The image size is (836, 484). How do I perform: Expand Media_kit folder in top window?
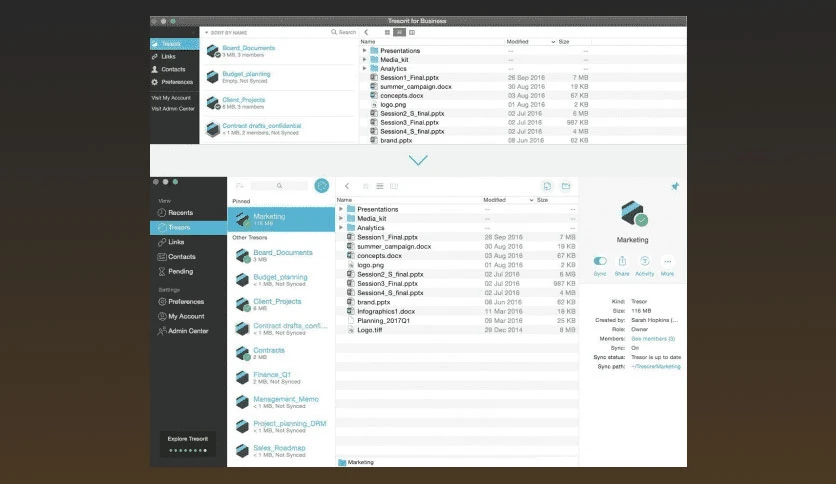click(365, 59)
